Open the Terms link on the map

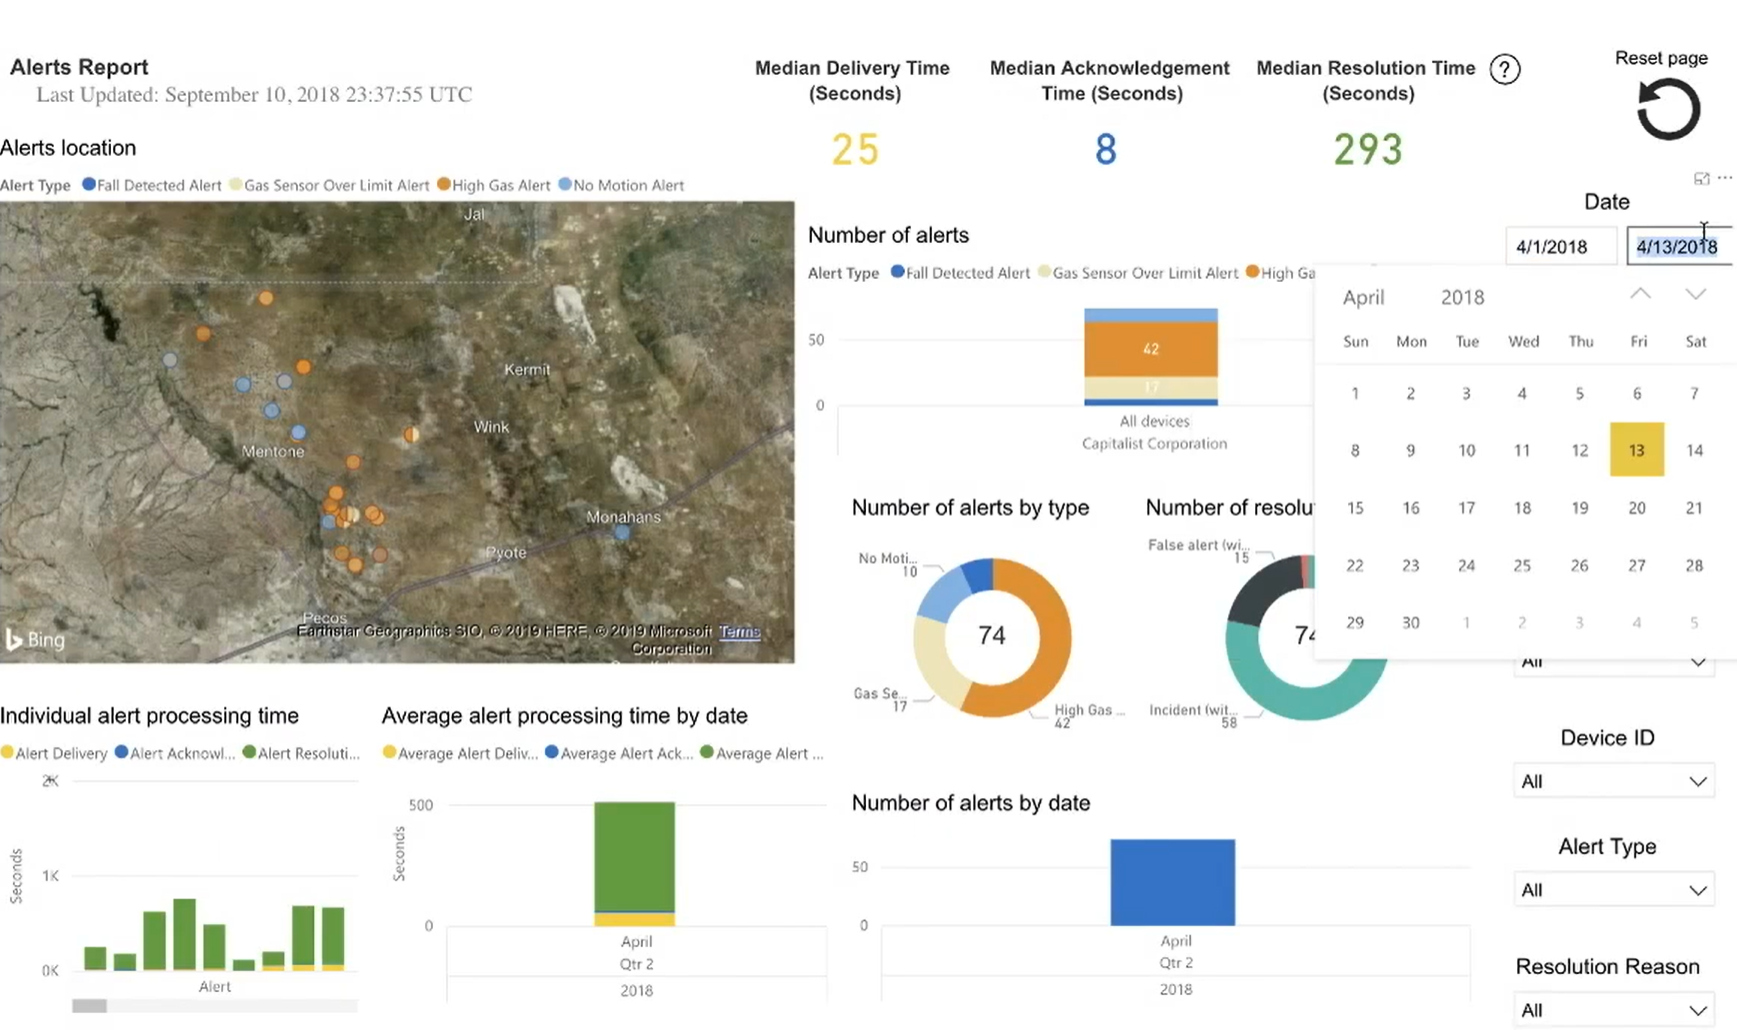coord(740,632)
